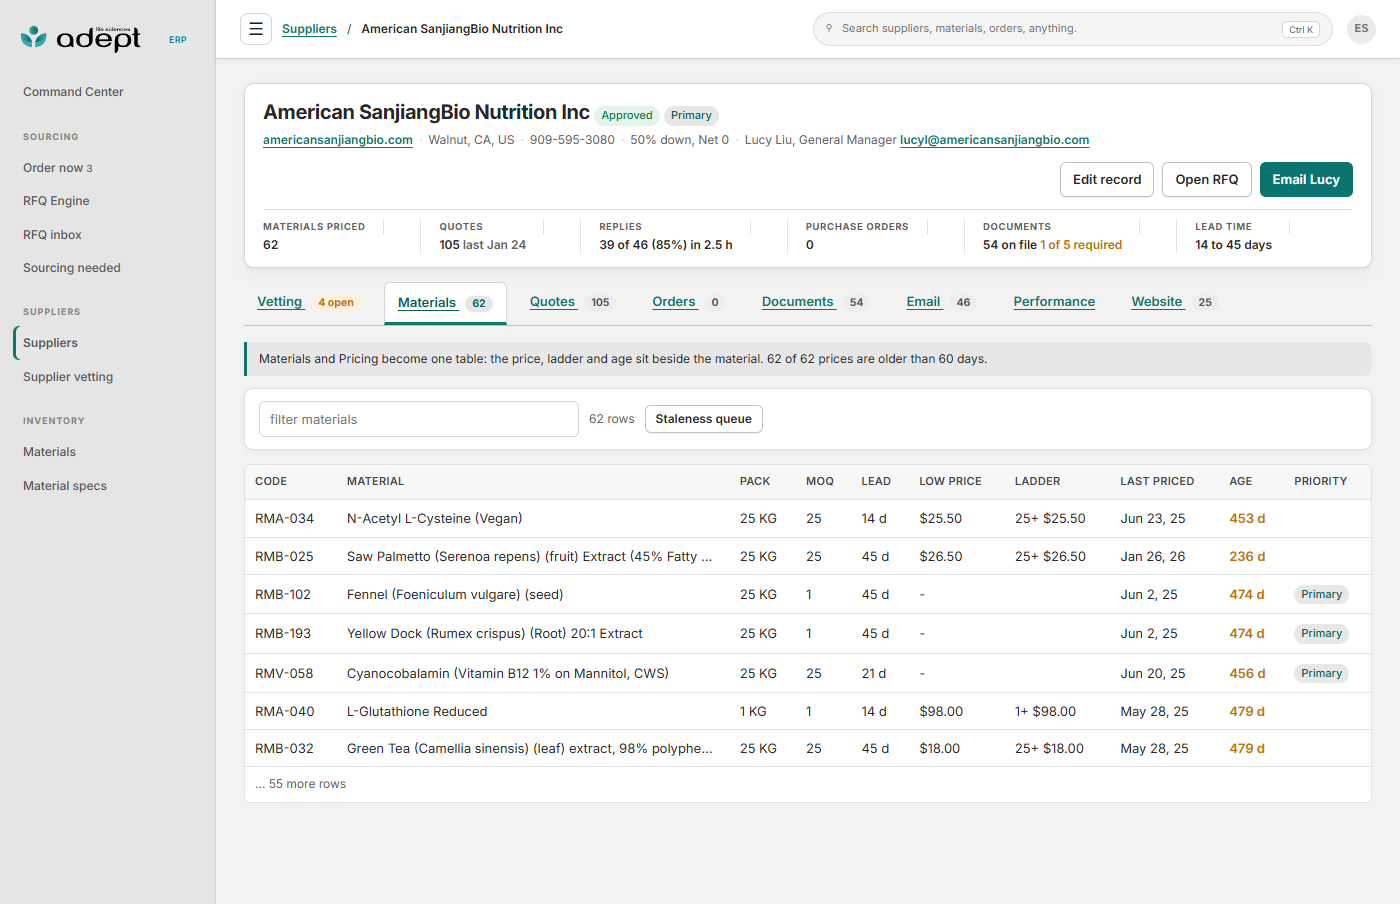
Task: Click the search pin icon
Action: tap(829, 28)
